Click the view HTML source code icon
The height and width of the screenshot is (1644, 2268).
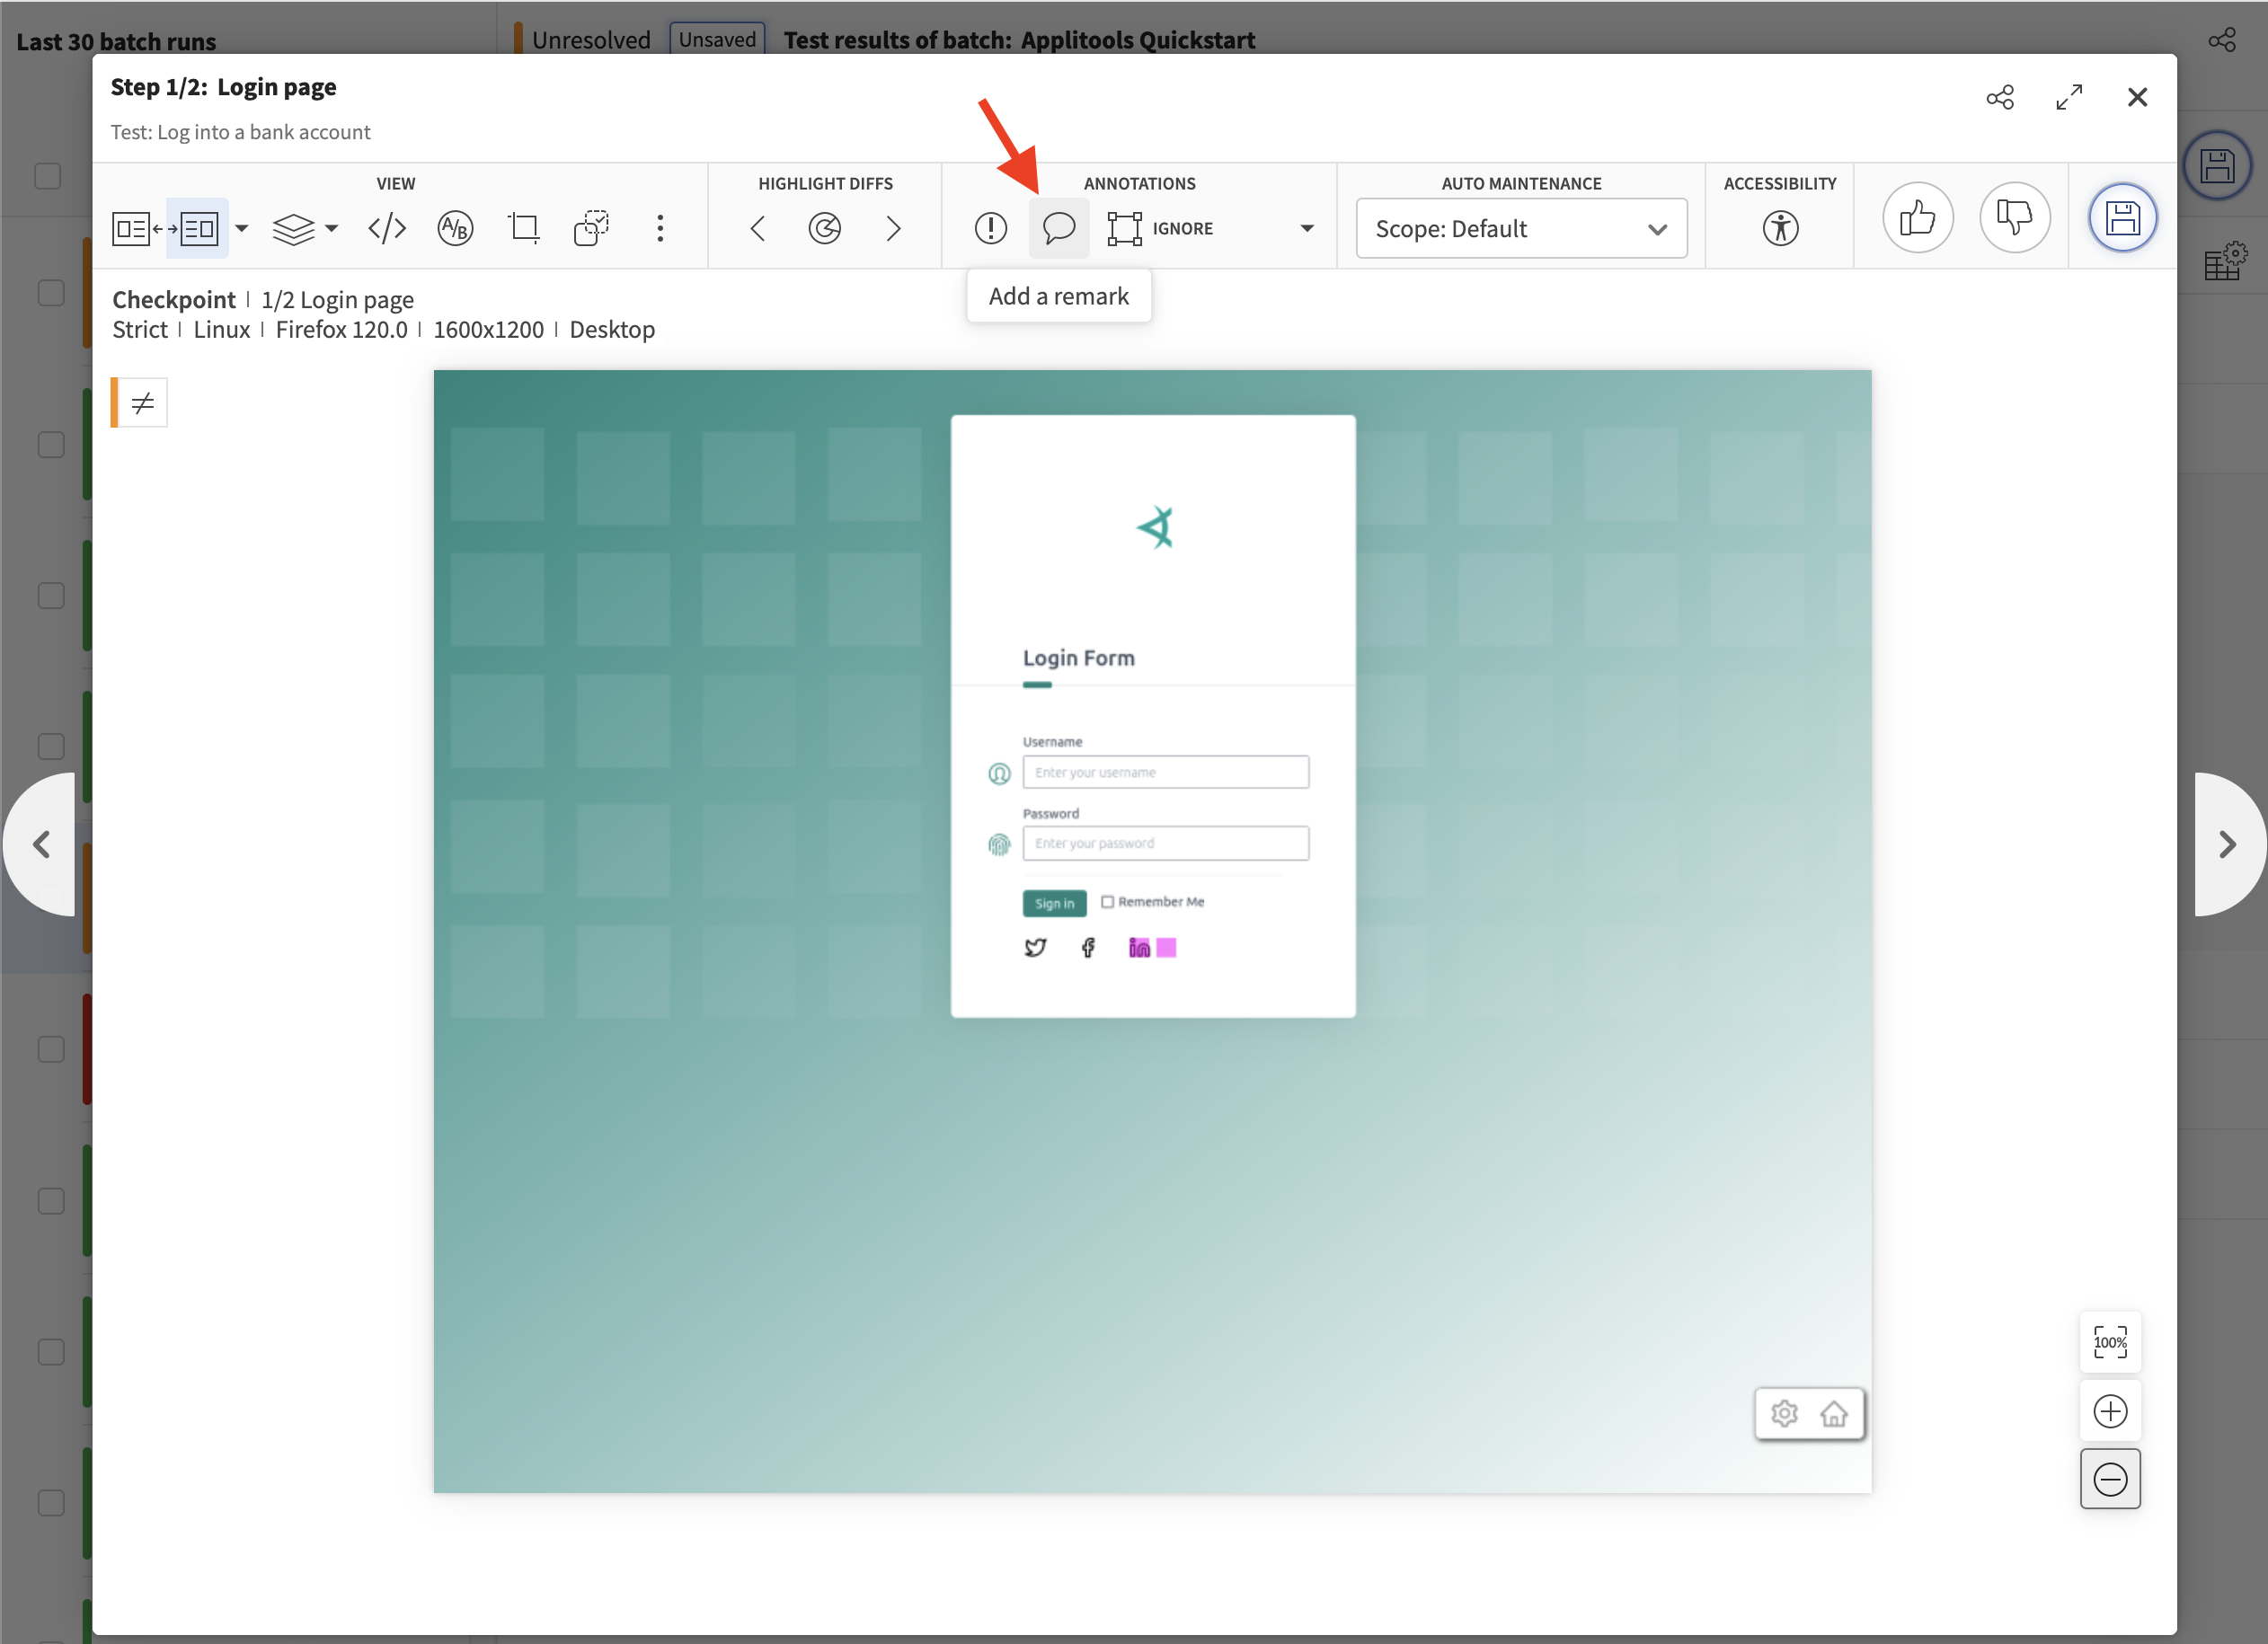coord(387,229)
